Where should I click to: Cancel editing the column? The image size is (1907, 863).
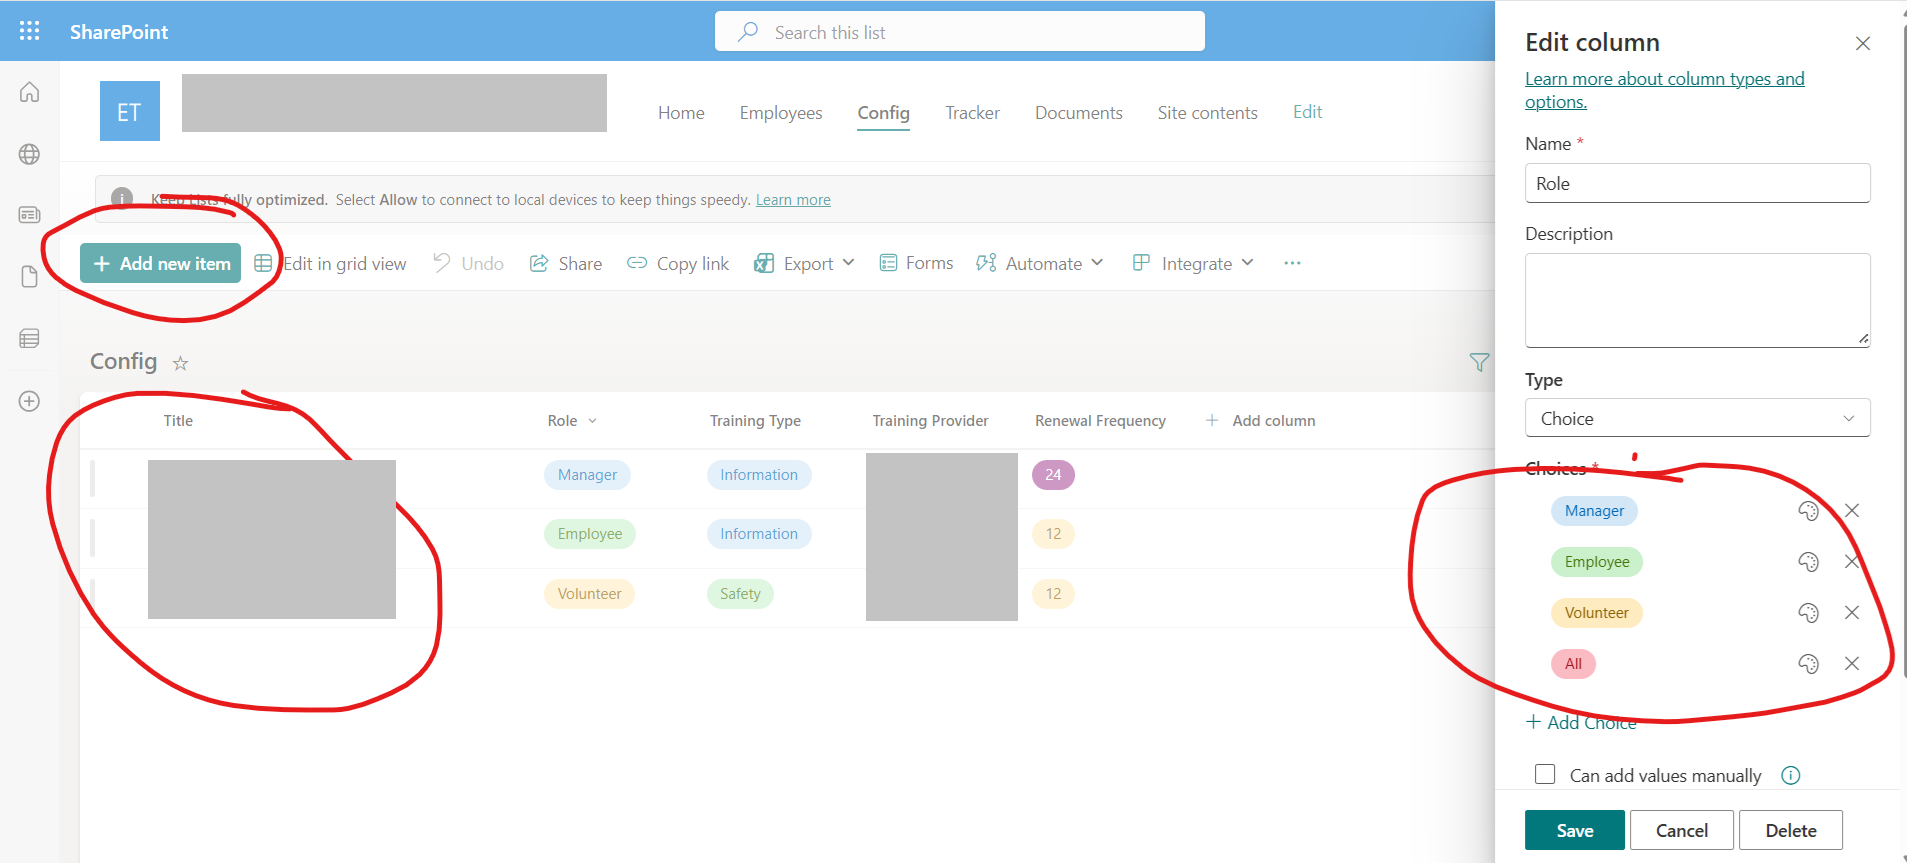coord(1681,830)
